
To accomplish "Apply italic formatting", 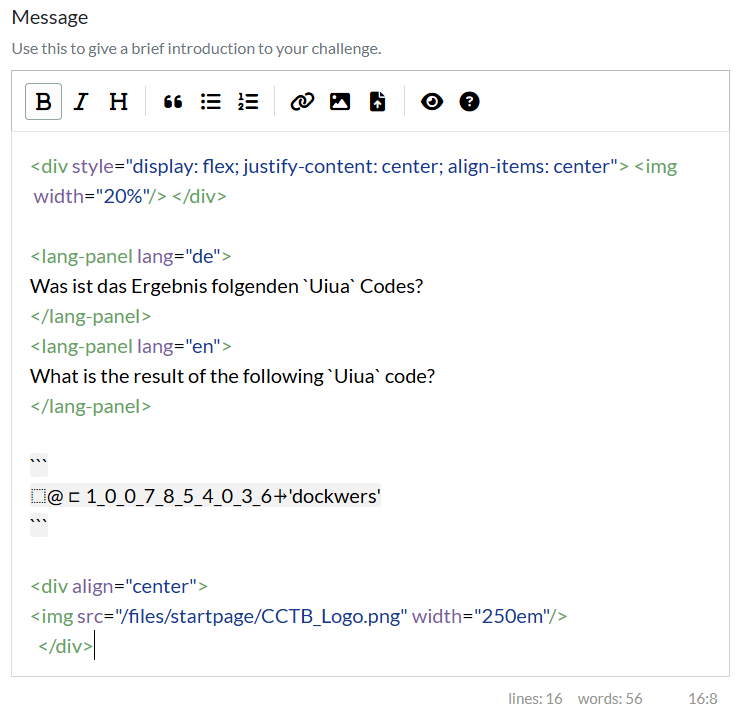I will 81,101.
